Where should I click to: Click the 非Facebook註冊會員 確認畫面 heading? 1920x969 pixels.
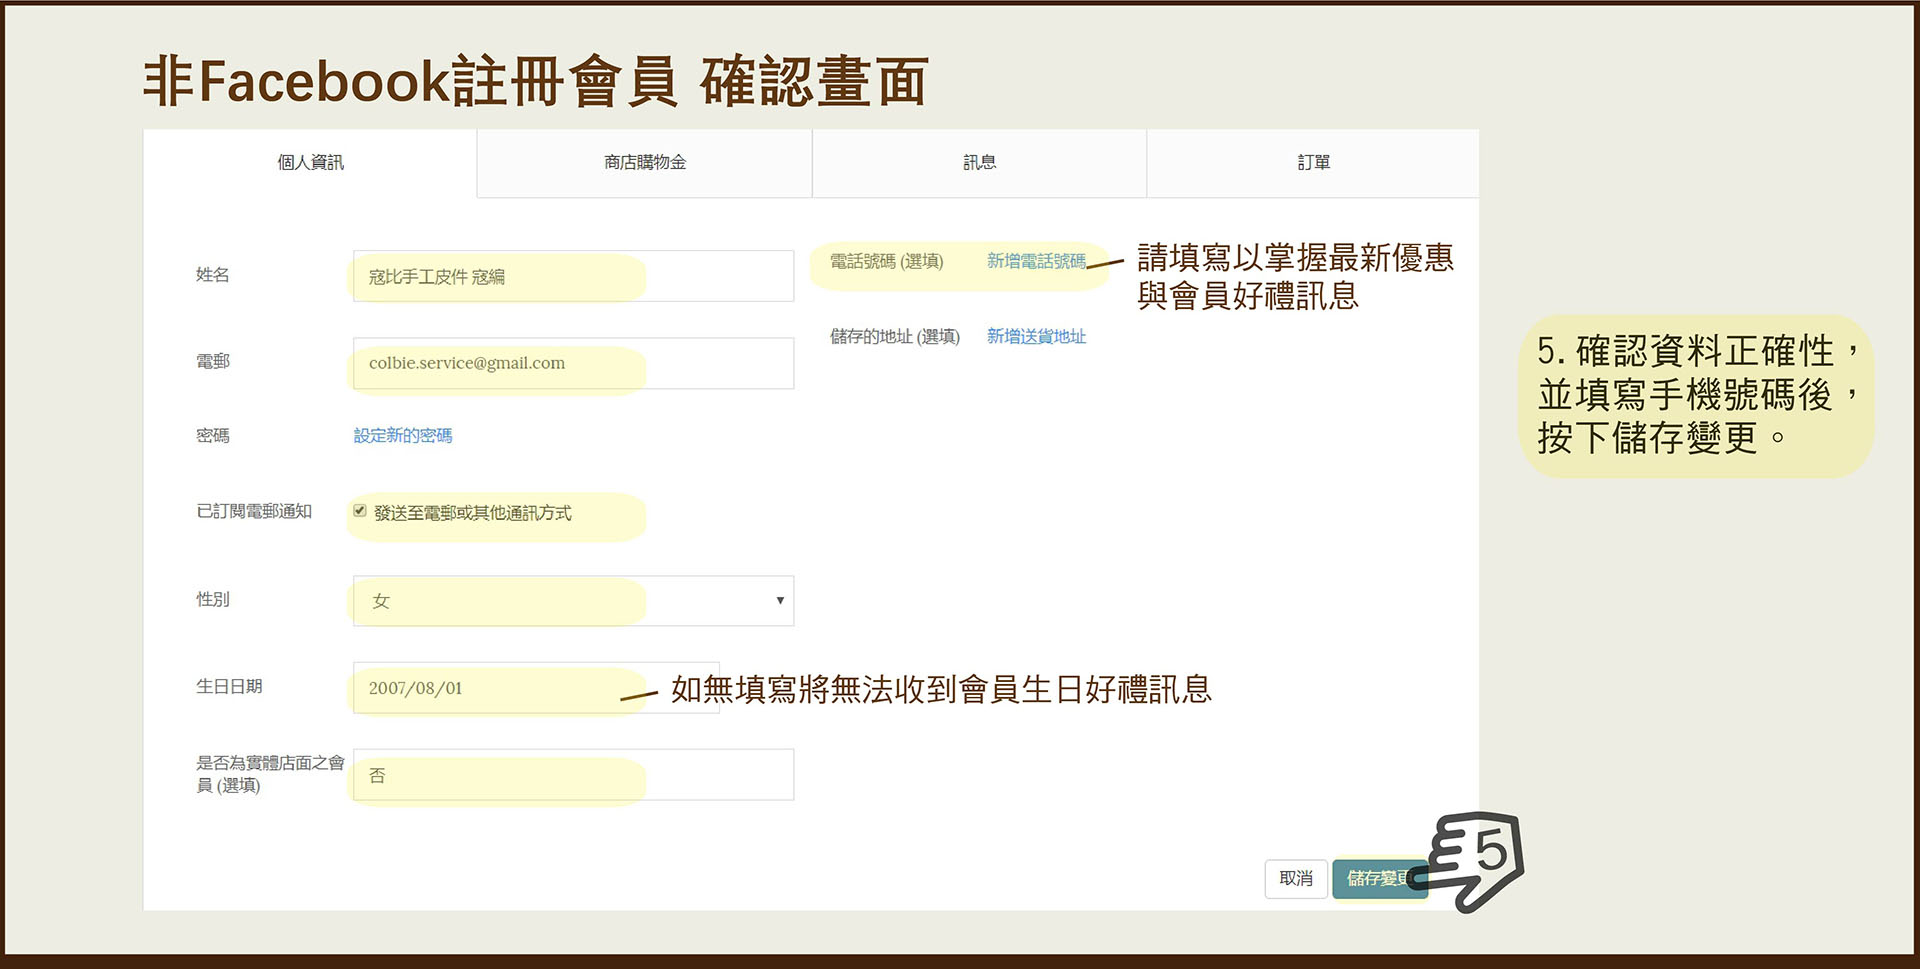[536, 81]
